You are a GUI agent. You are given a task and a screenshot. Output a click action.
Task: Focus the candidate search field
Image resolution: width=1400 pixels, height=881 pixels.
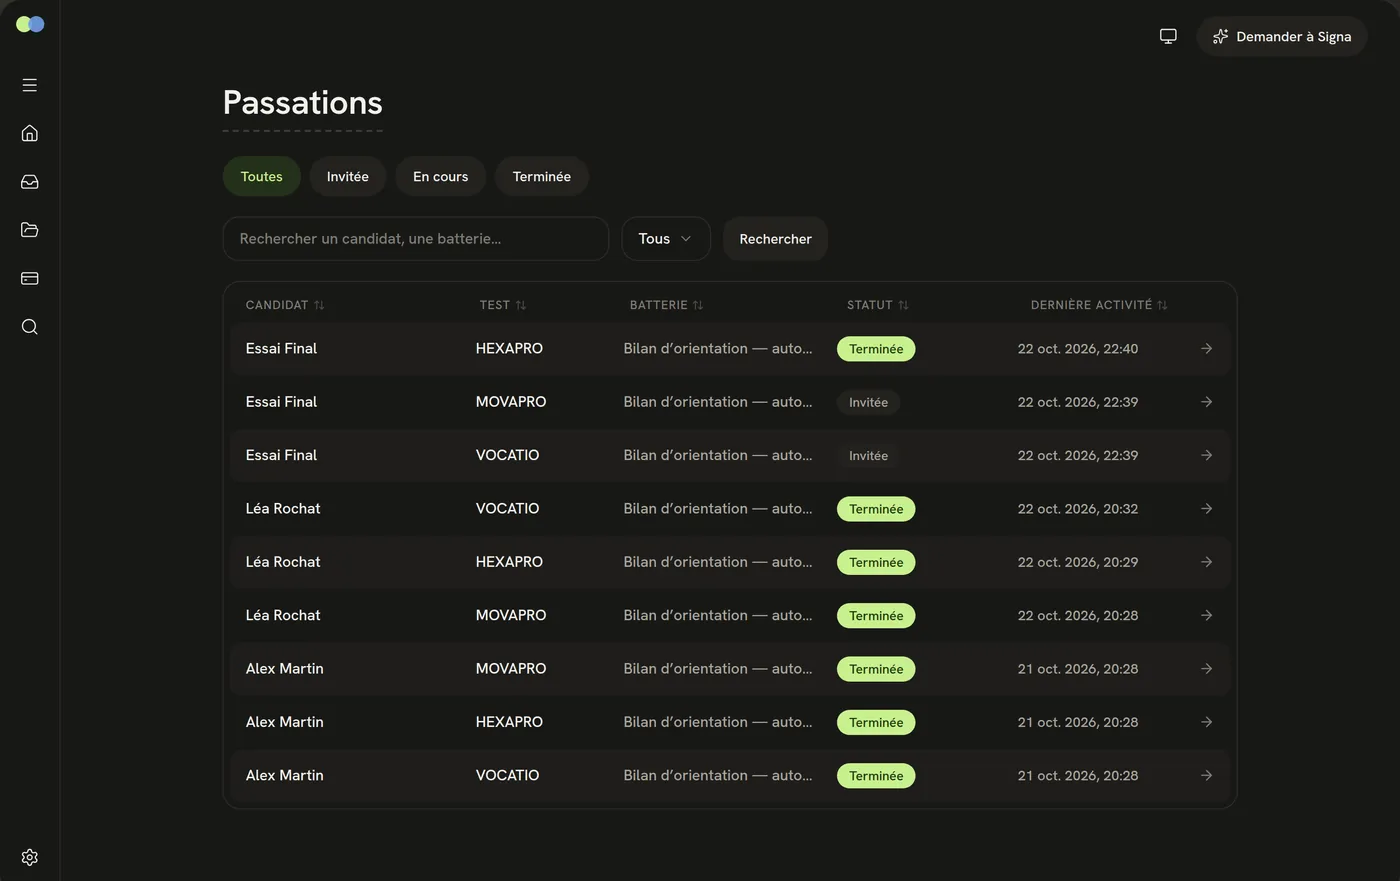(x=416, y=239)
